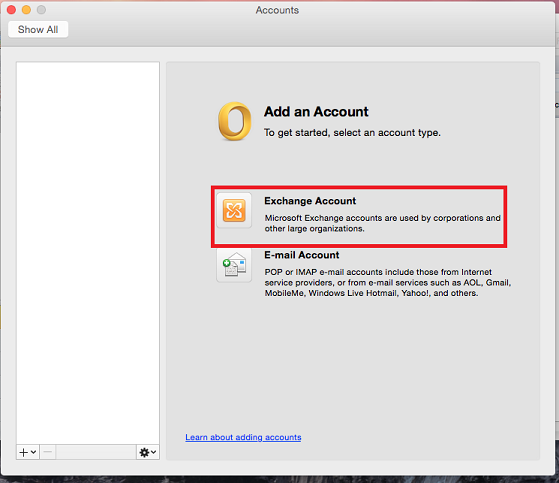Click the Microsoft Exchange accounts description text
The image size is (559, 483).
(383, 223)
